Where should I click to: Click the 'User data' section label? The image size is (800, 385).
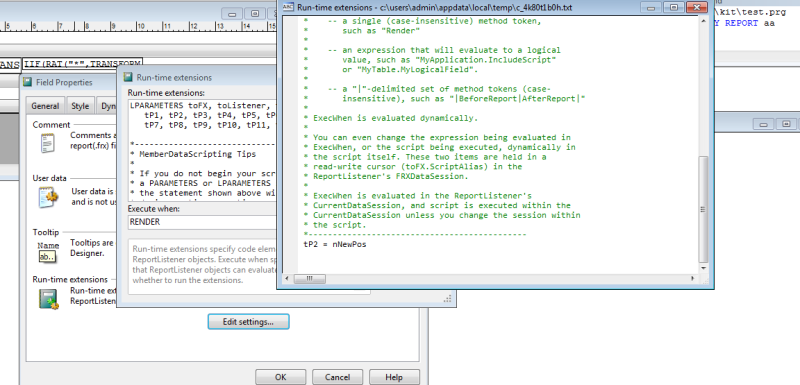coord(49,178)
